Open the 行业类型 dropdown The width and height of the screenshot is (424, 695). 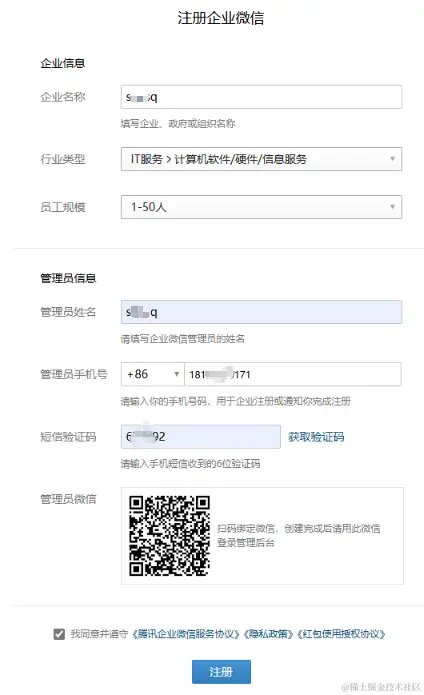coord(261,159)
